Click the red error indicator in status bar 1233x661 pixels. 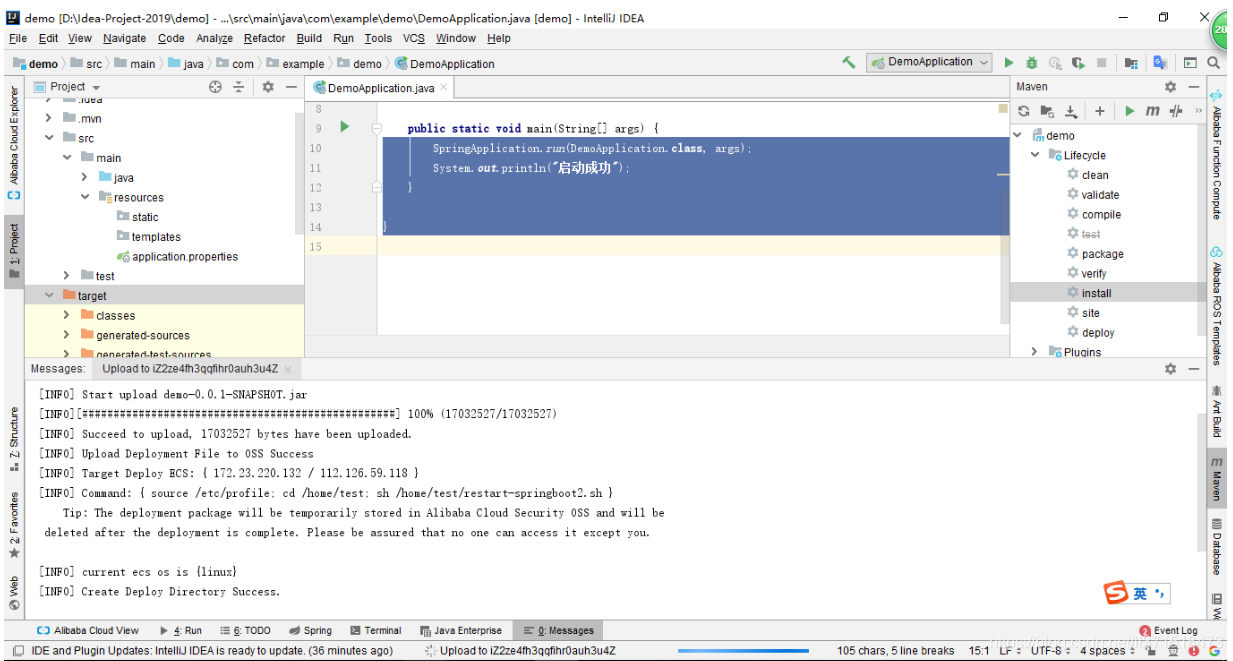click(1195, 651)
